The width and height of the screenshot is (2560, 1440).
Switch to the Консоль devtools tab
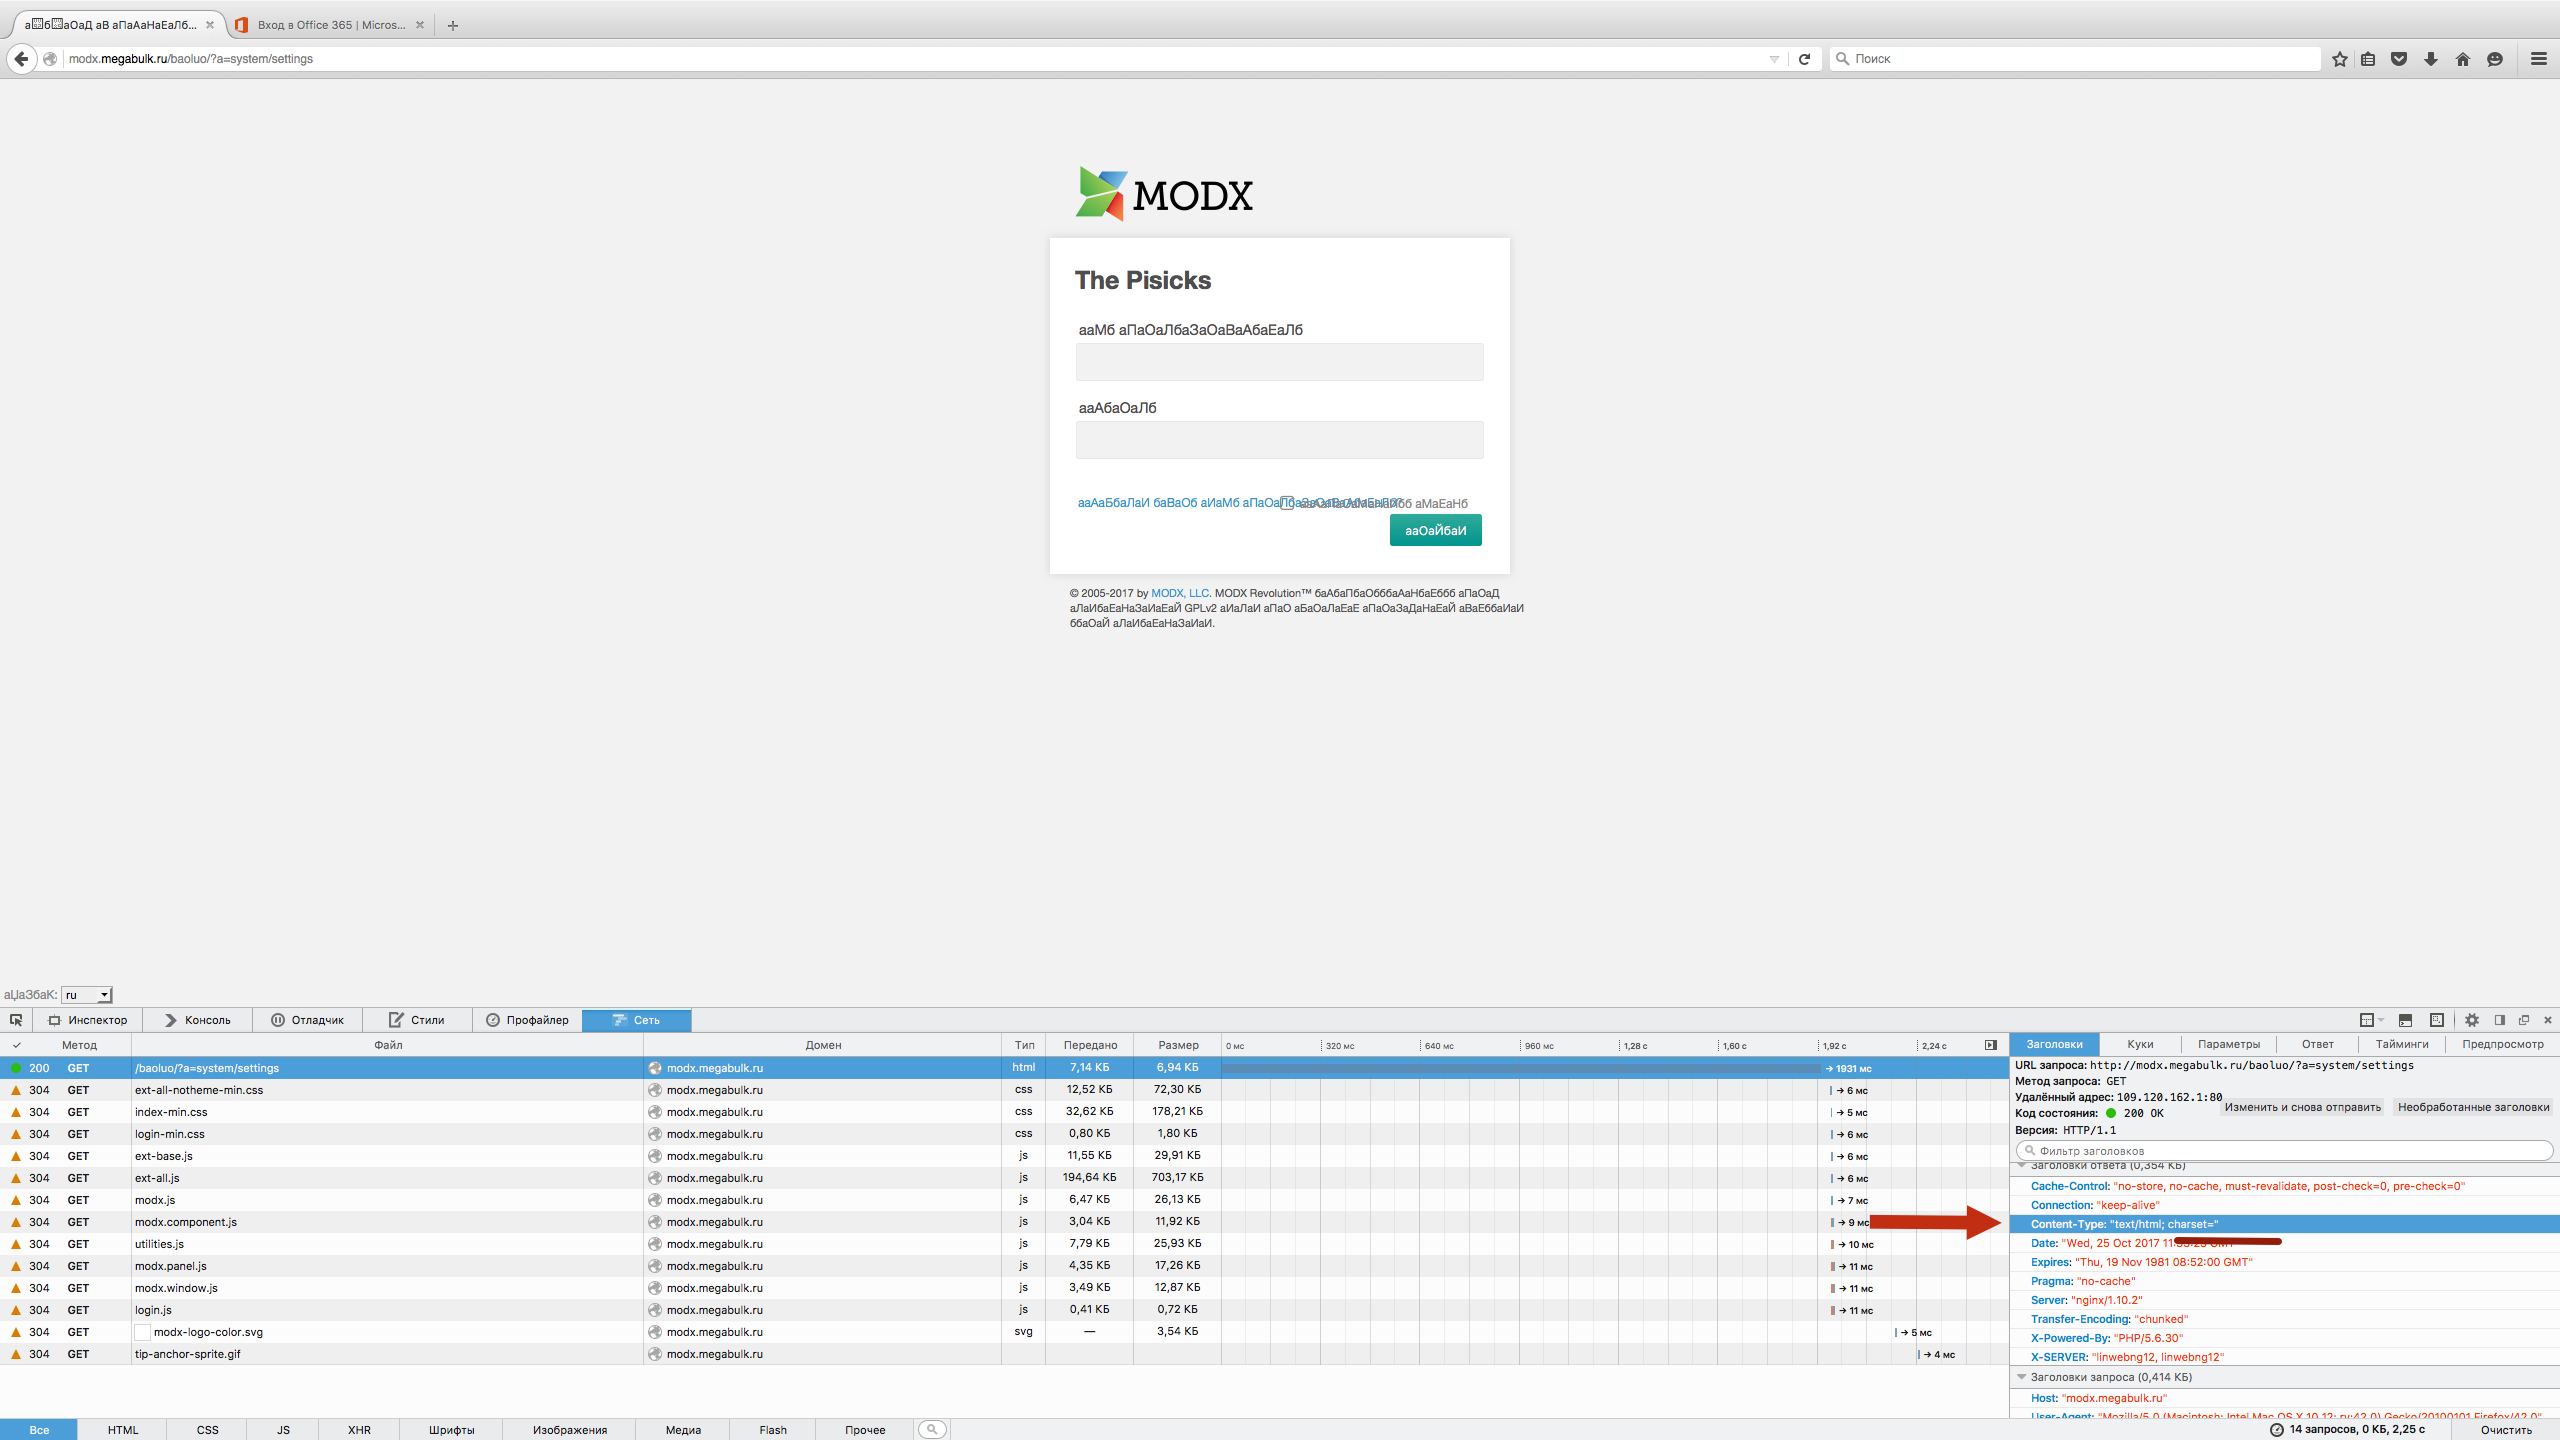click(x=198, y=1020)
